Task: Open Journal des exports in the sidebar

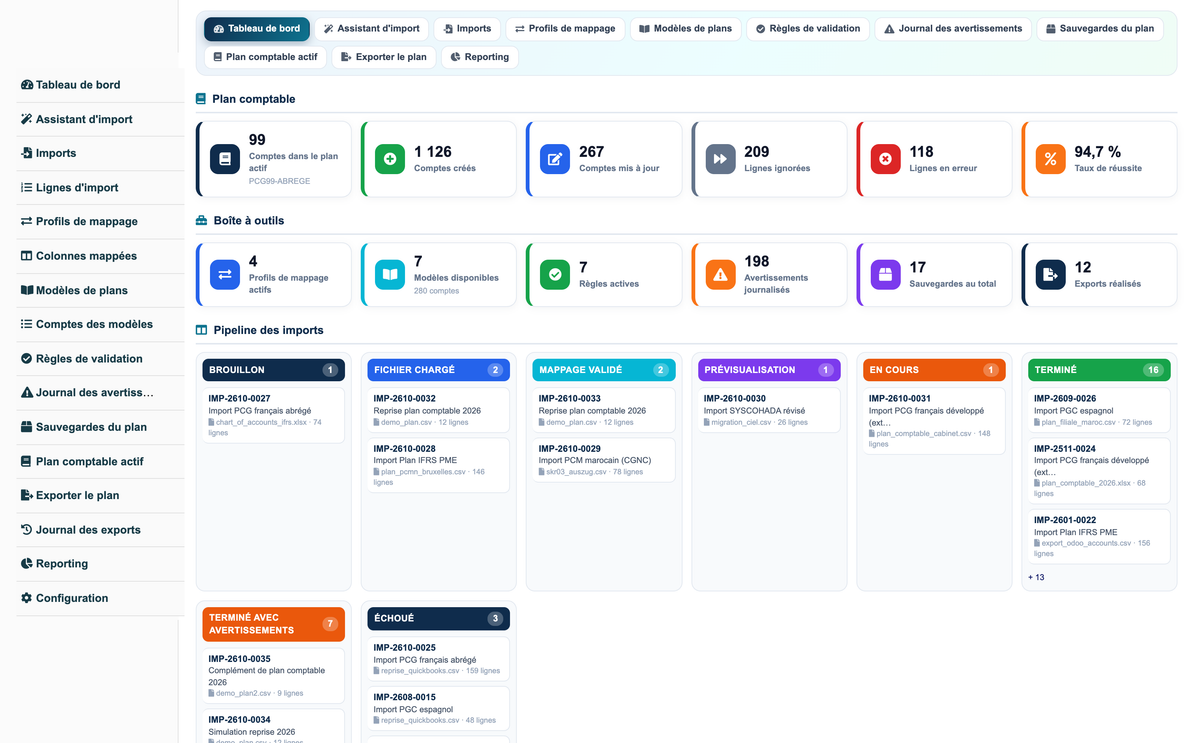Action: pos(99,530)
